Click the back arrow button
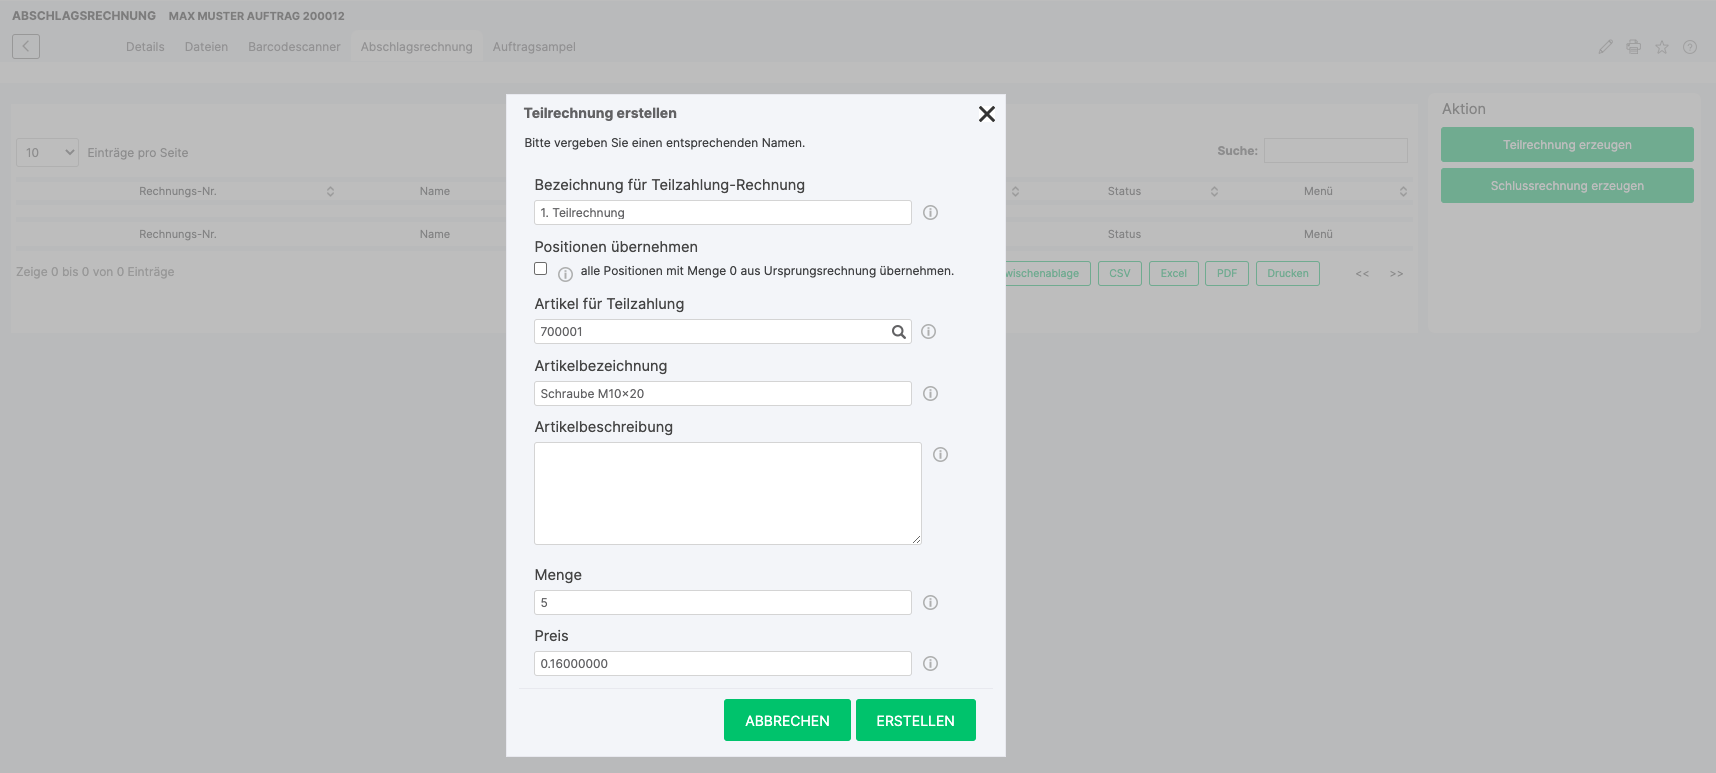This screenshot has height=773, width=1716. point(26,46)
